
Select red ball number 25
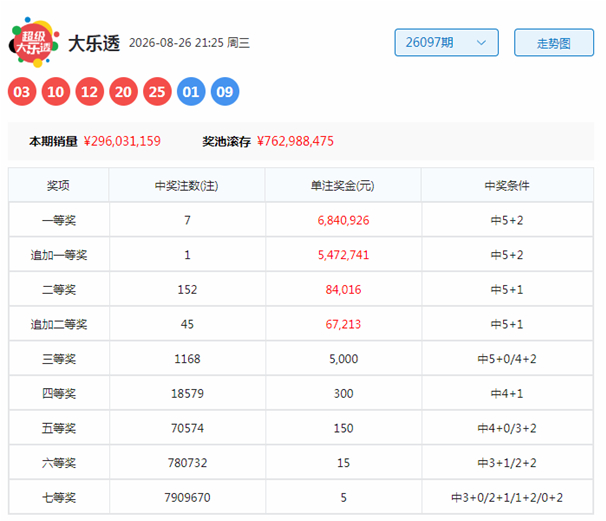coord(157,92)
